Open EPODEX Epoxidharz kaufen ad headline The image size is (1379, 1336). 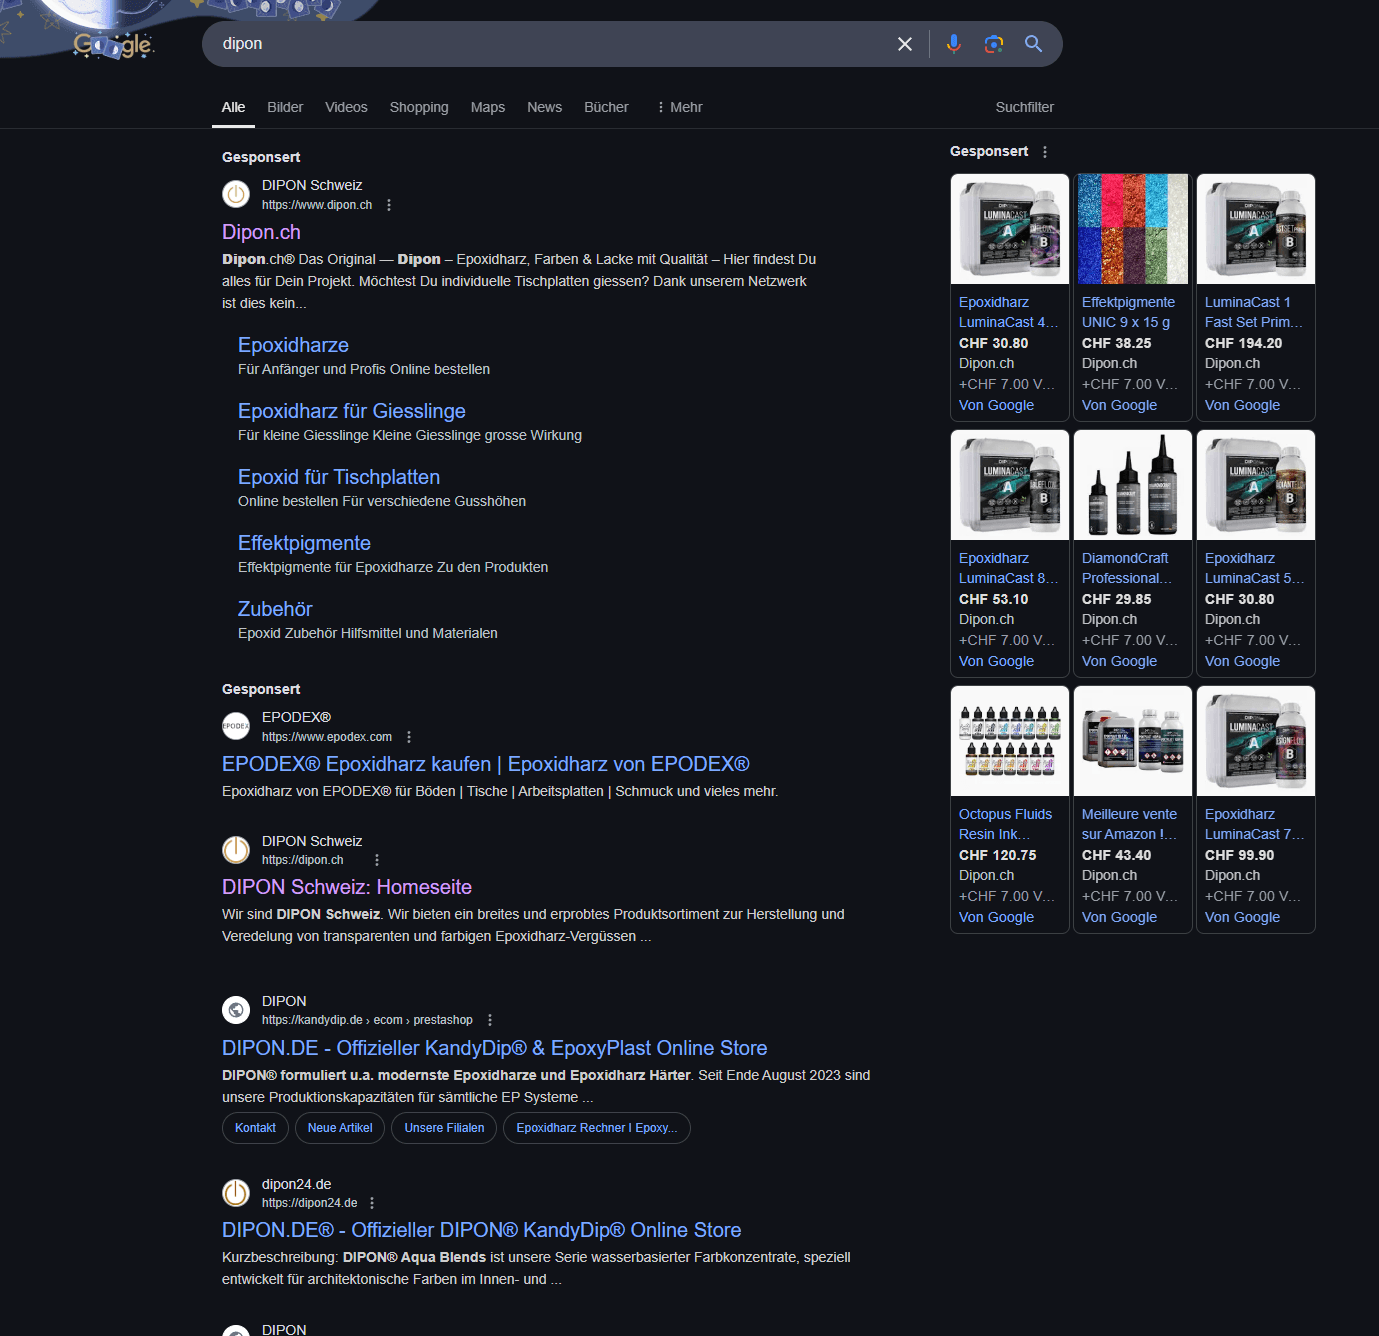486,764
